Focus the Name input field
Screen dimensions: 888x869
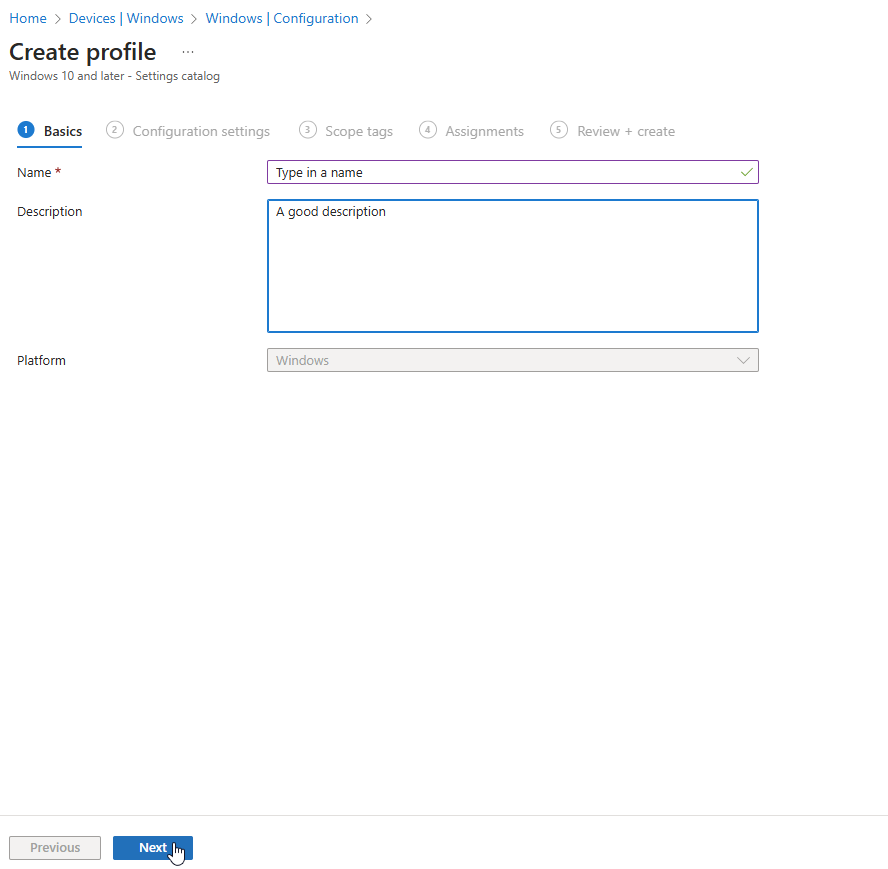click(x=500, y=172)
